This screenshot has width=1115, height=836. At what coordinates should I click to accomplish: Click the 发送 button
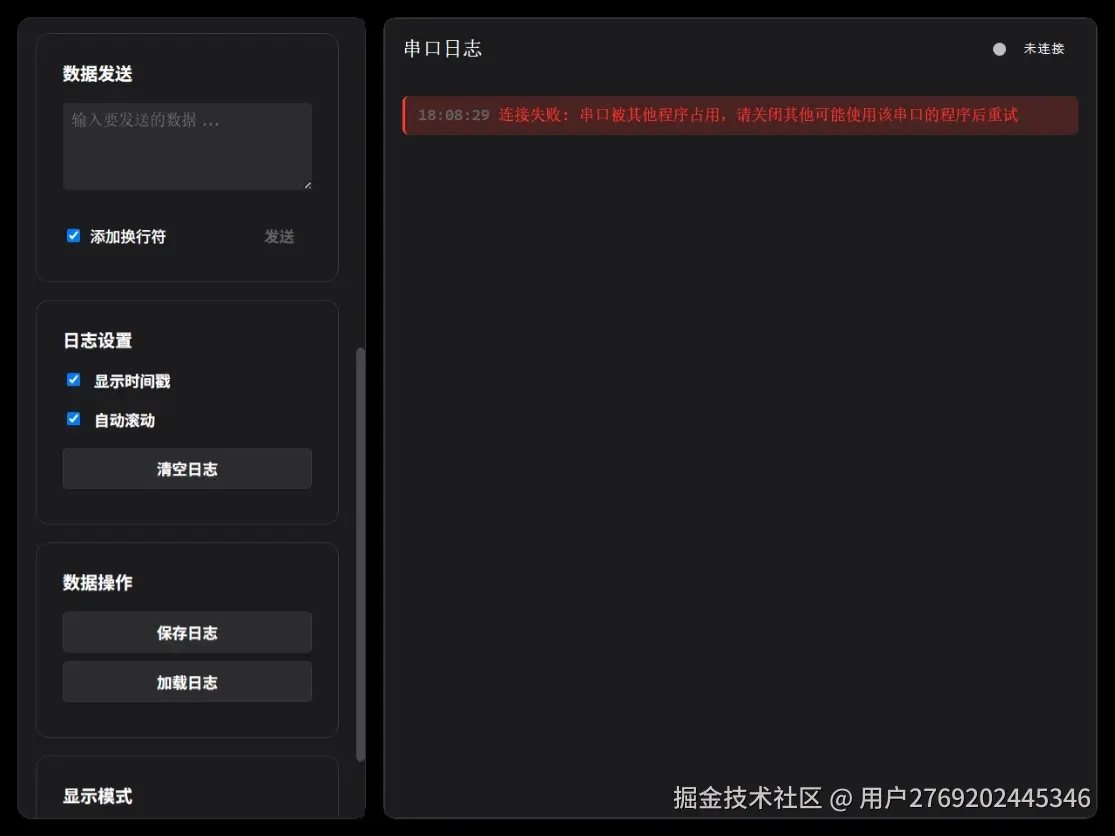[x=279, y=236]
